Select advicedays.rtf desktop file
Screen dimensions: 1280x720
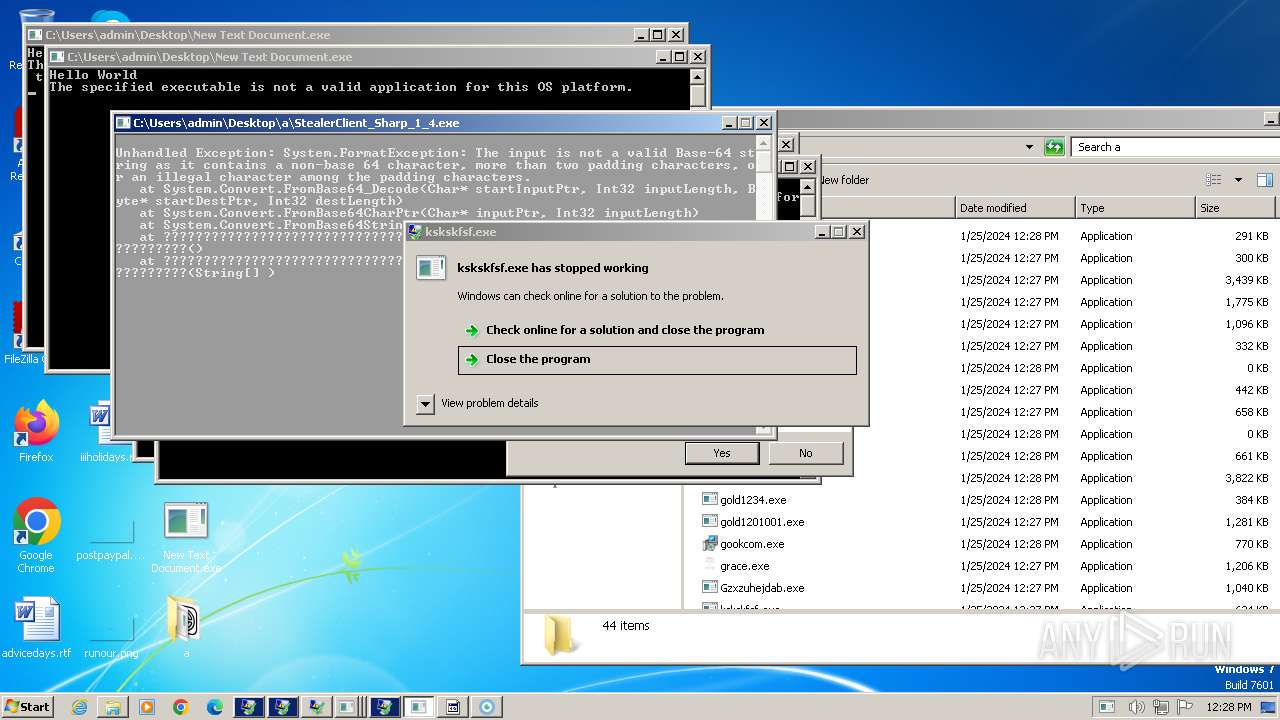36,628
